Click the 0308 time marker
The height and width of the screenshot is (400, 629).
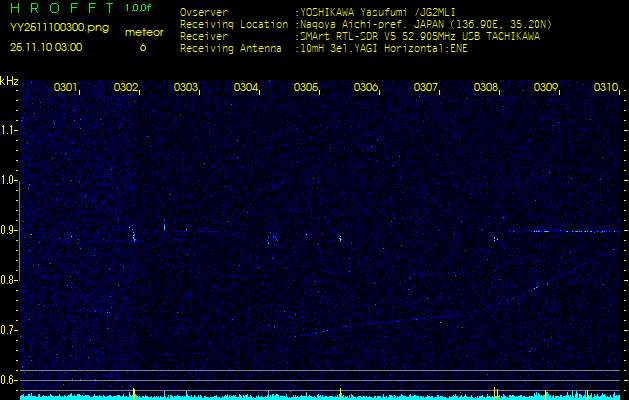(x=486, y=88)
